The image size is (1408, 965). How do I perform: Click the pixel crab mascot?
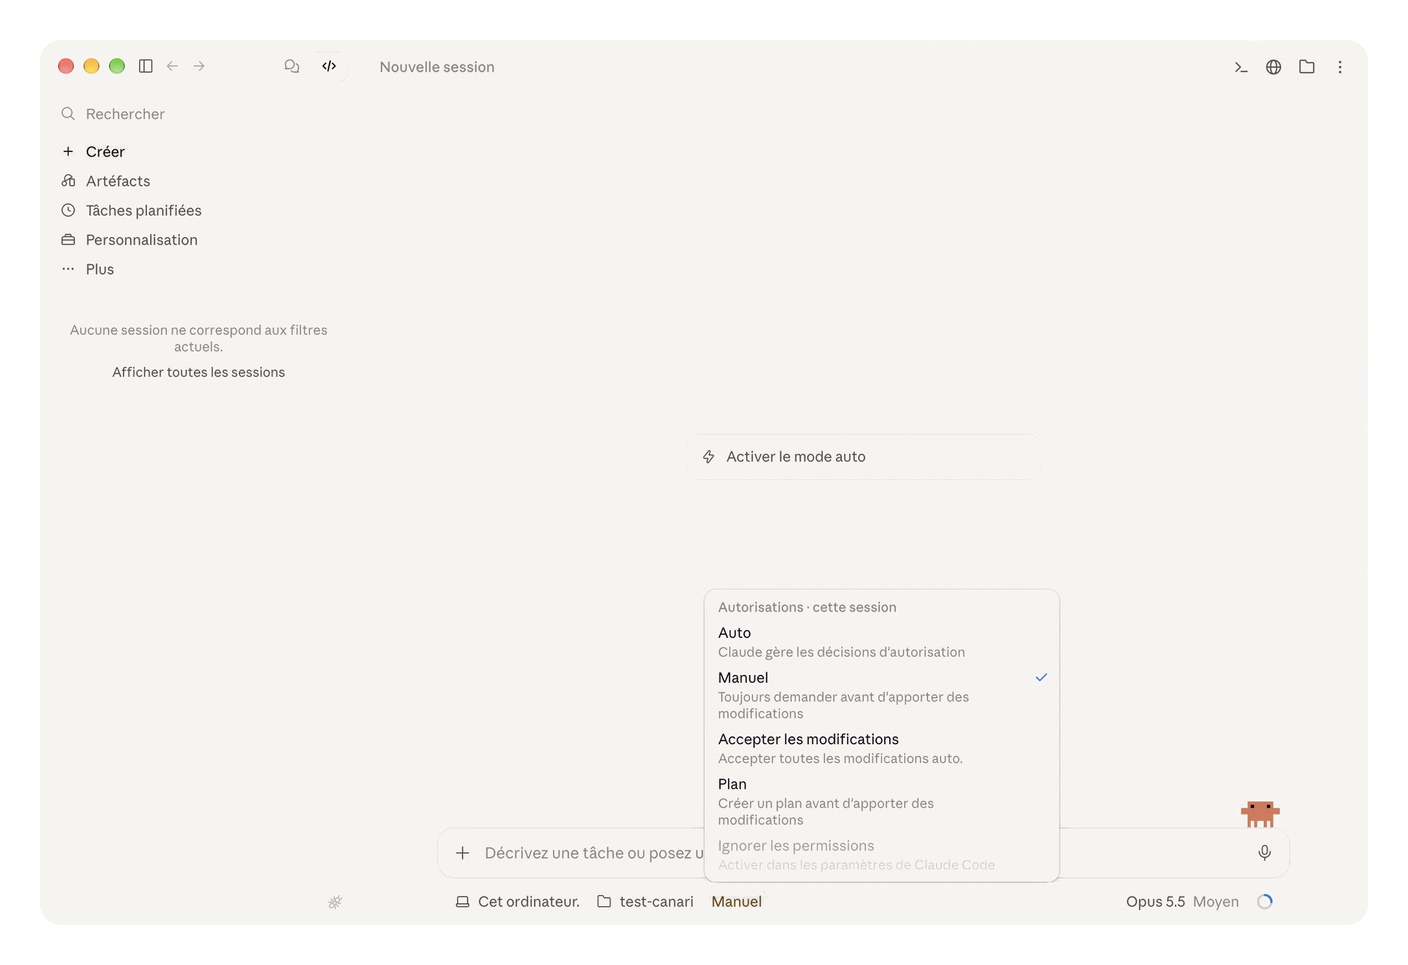[1260, 813]
